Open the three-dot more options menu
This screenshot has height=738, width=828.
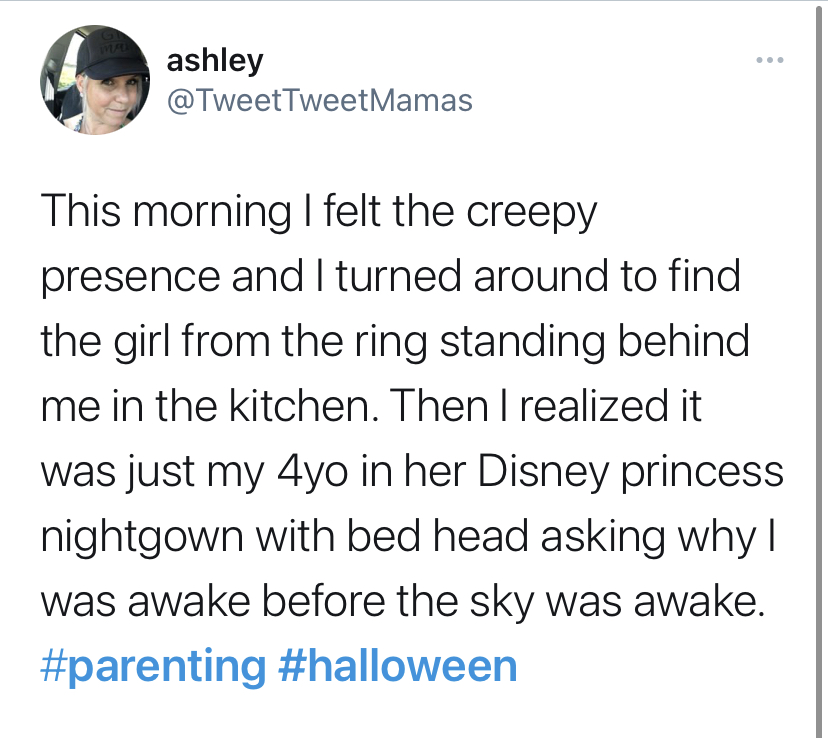point(769,62)
